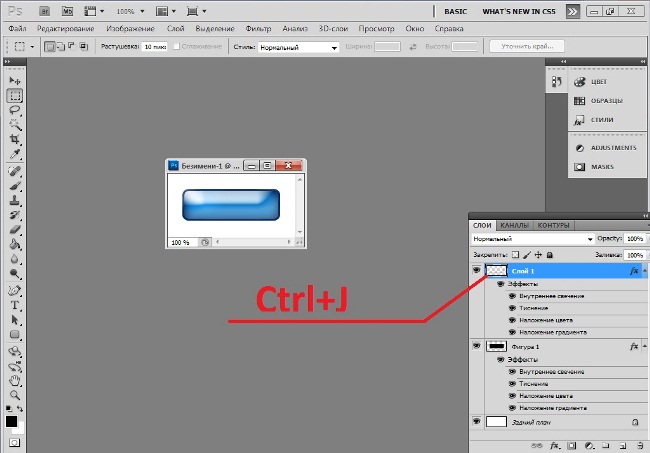Open Mini Bridge from top bar

coord(67,11)
